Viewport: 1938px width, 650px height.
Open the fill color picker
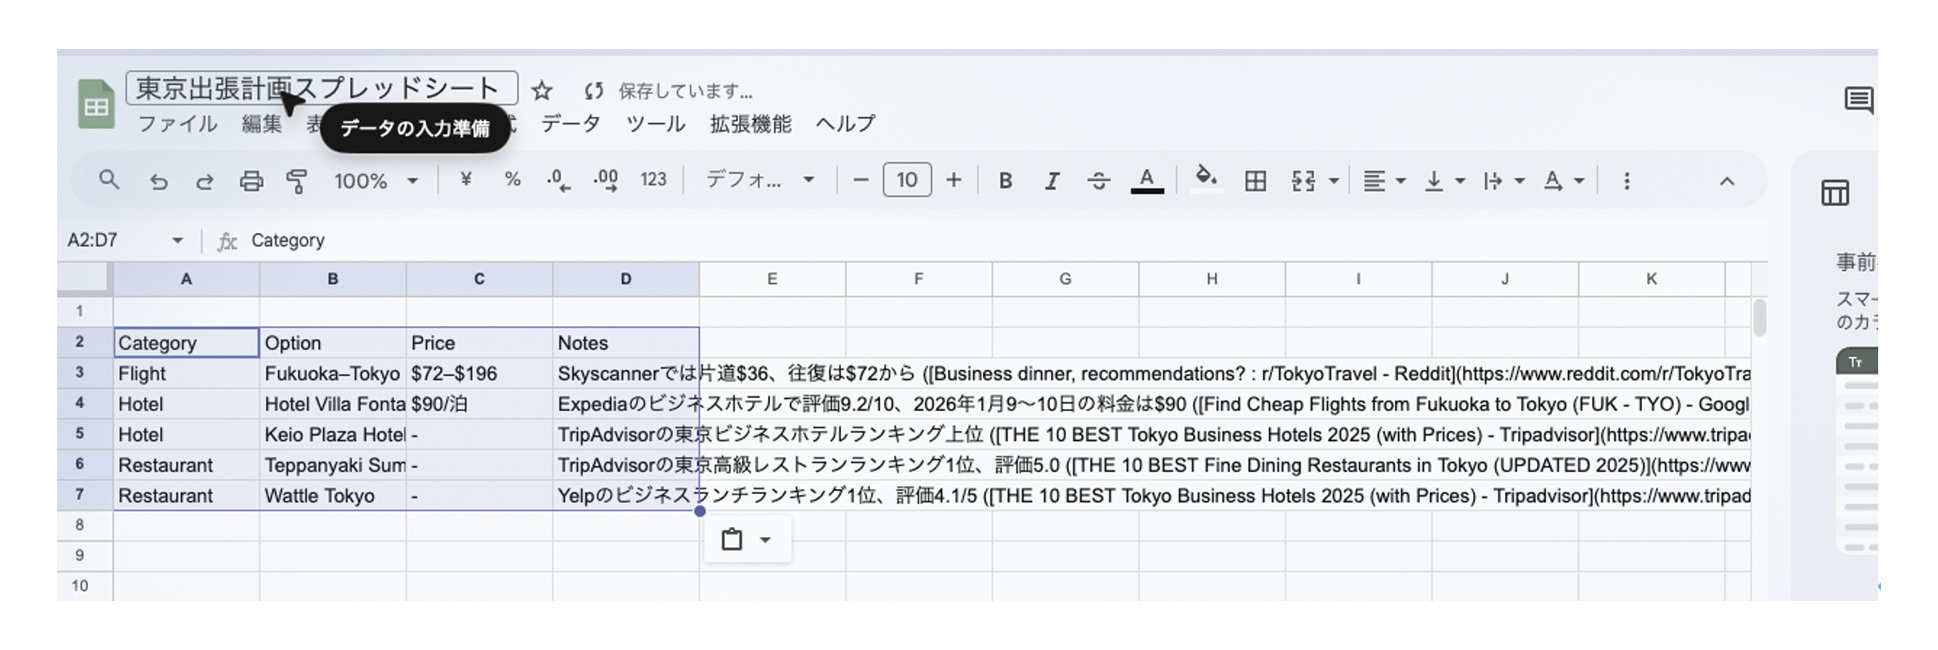1206,180
